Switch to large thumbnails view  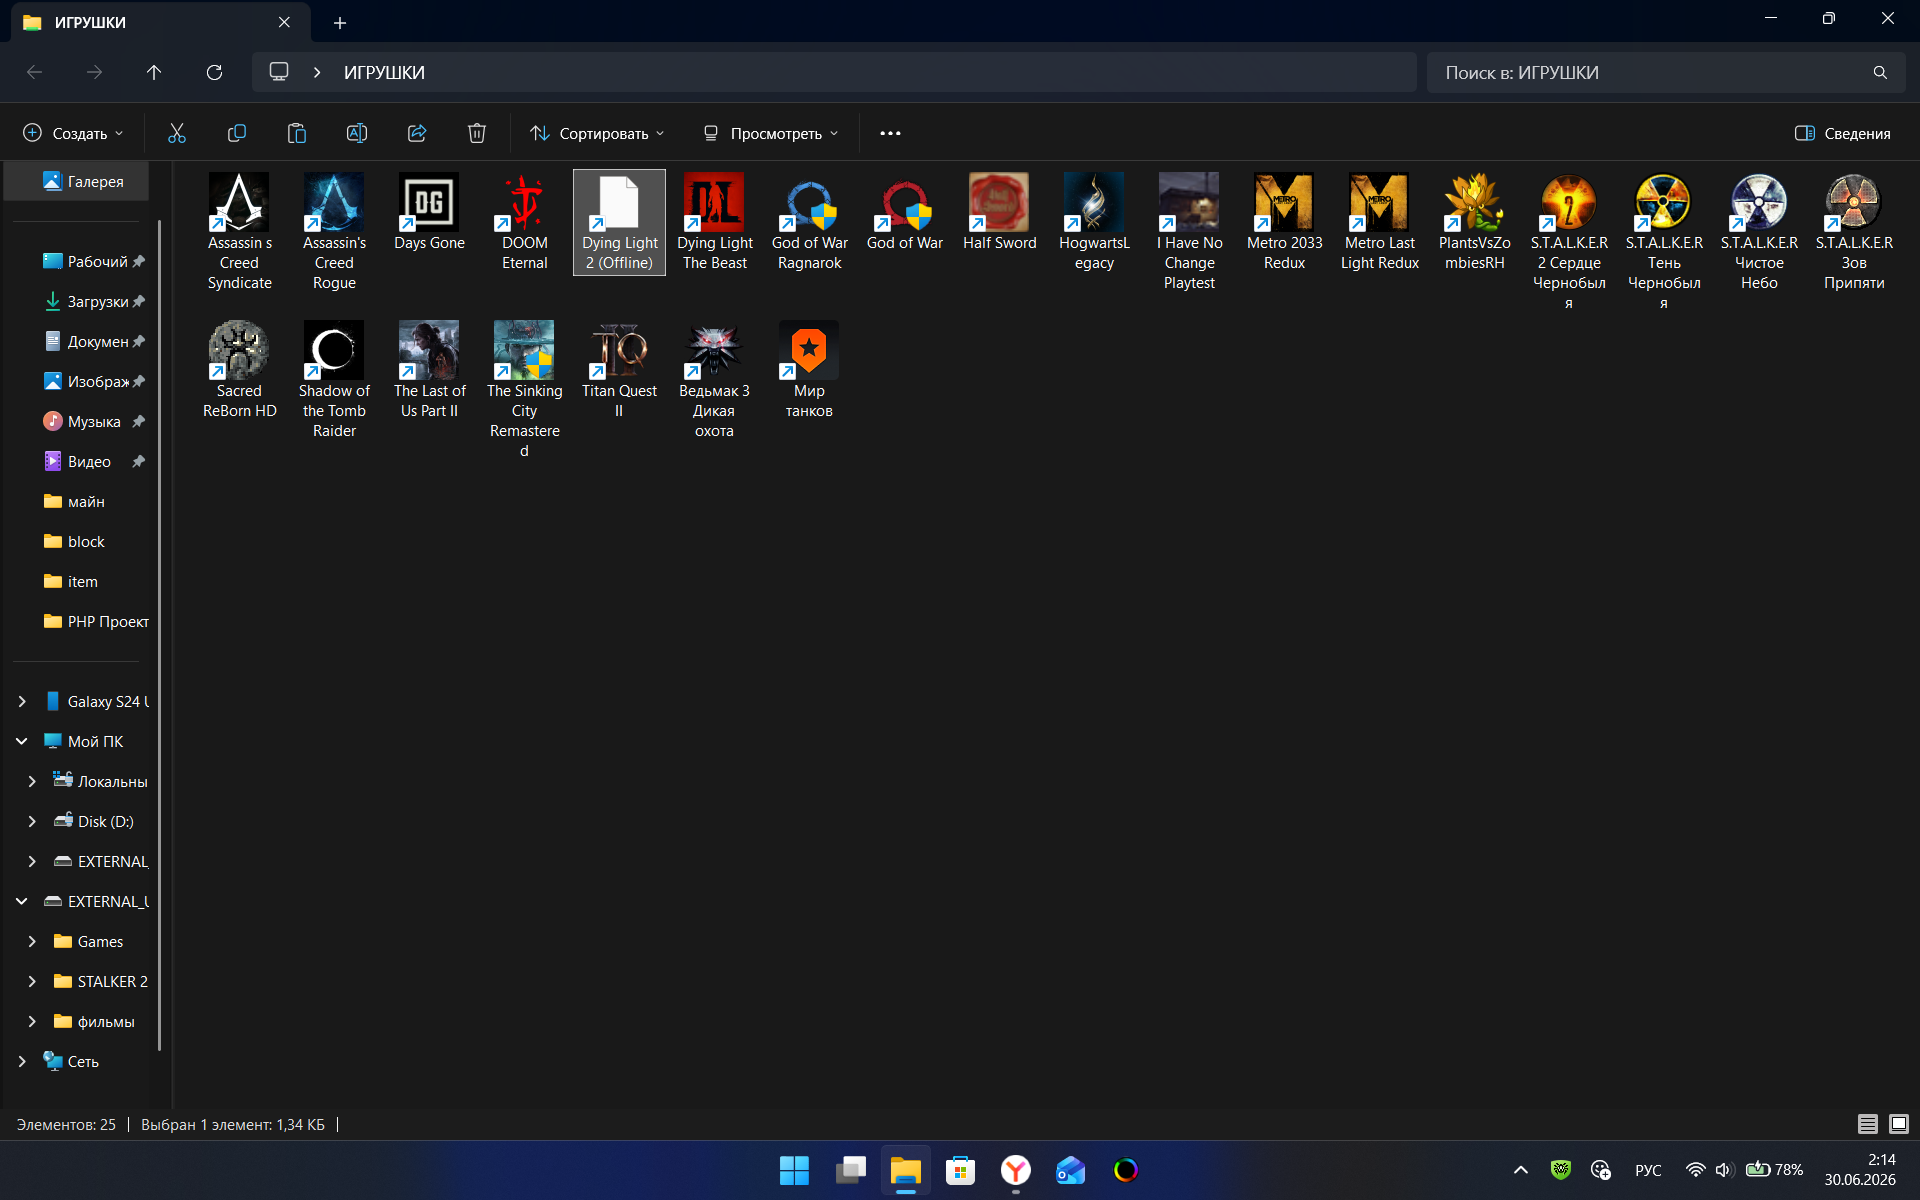(x=1899, y=1124)
